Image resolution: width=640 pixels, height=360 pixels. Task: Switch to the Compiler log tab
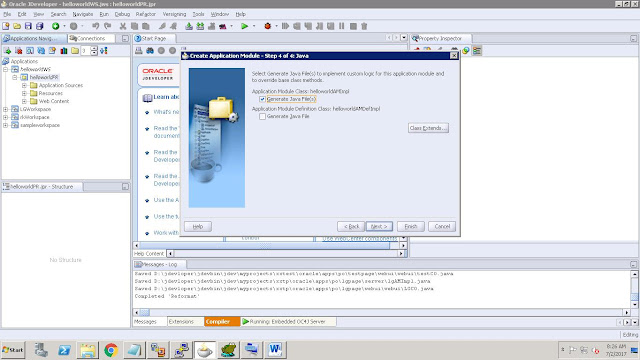[222, 322]
